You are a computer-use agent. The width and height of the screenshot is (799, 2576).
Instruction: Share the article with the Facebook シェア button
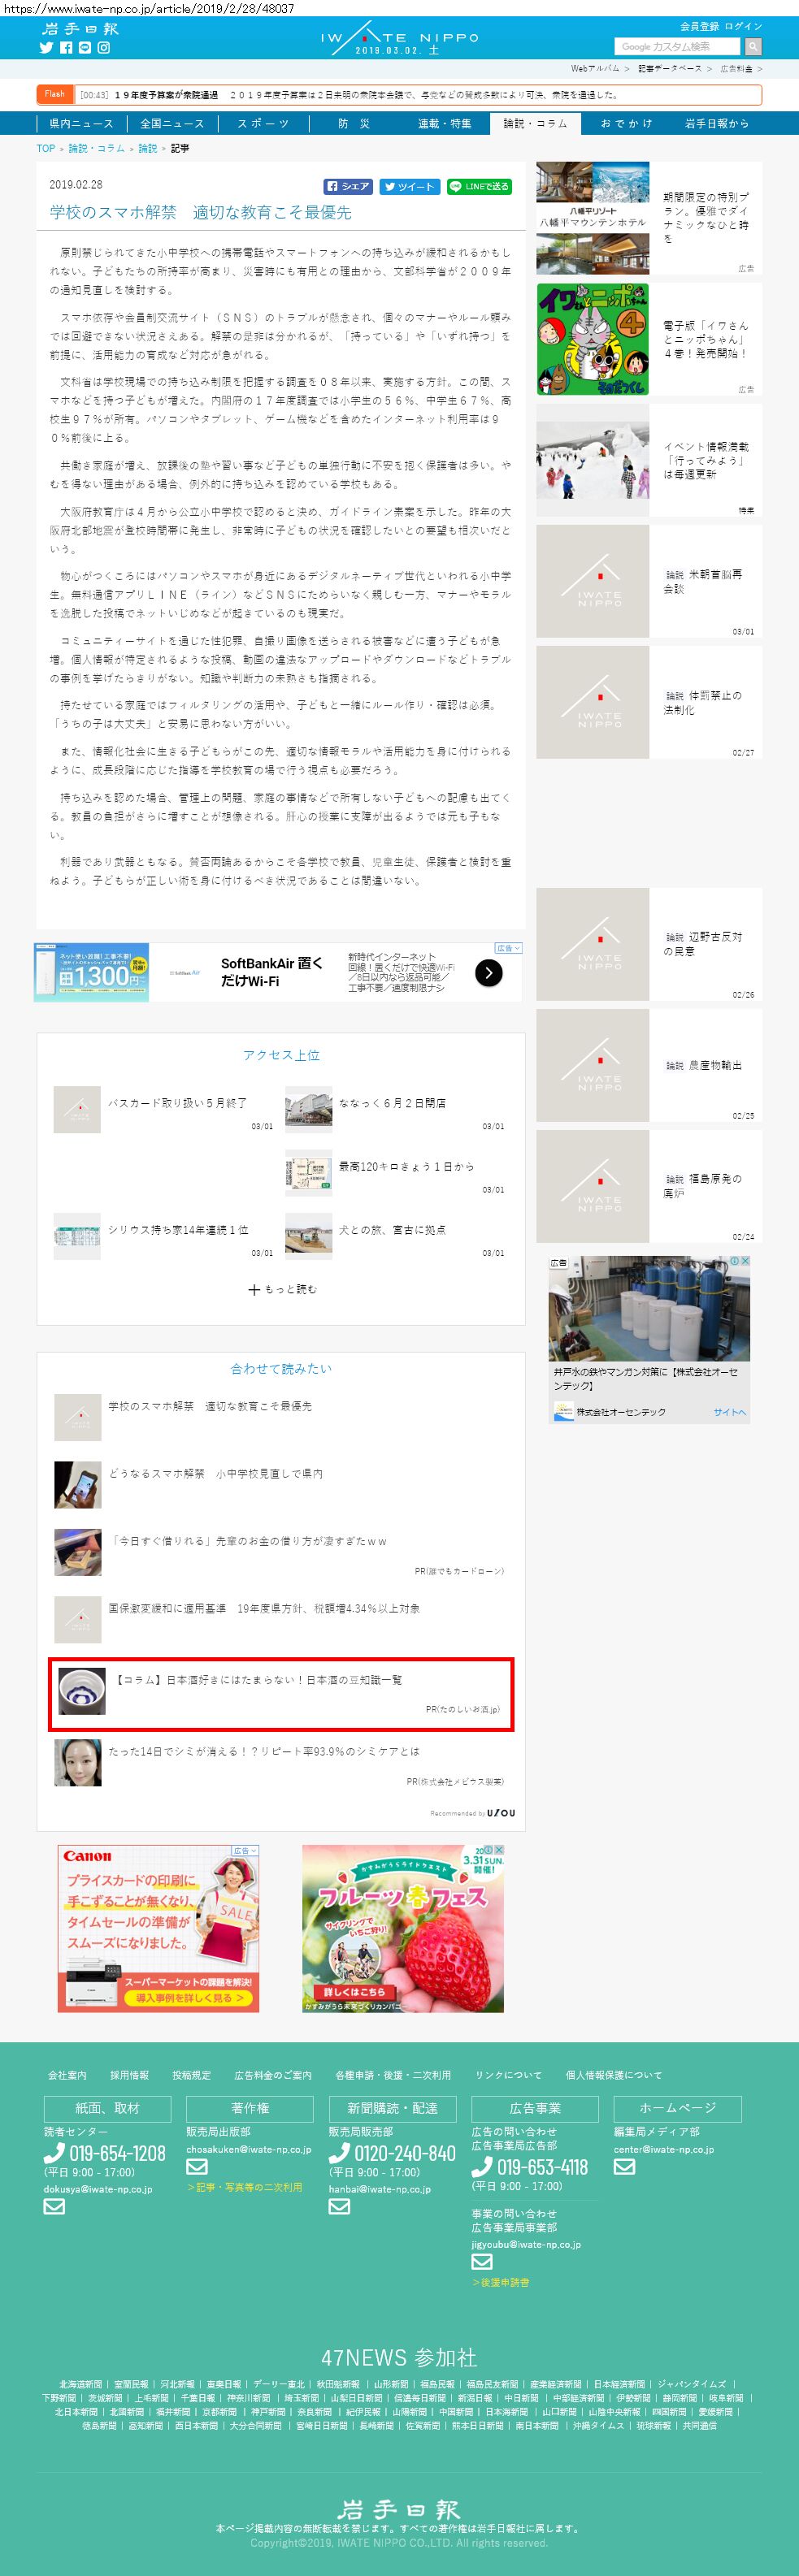click(348, 186)
